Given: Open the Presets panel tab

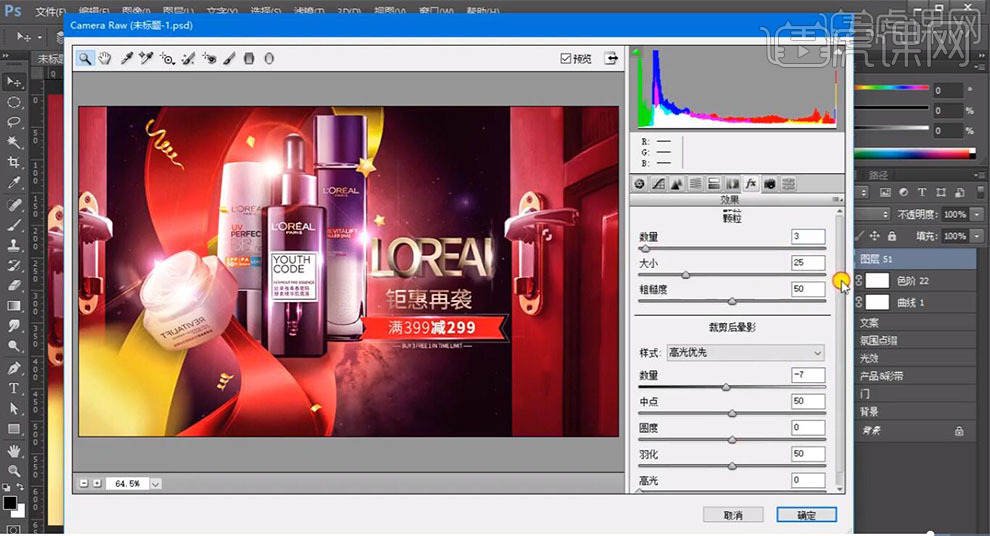Looking at the screenshot, I should (x=789, y=184).
